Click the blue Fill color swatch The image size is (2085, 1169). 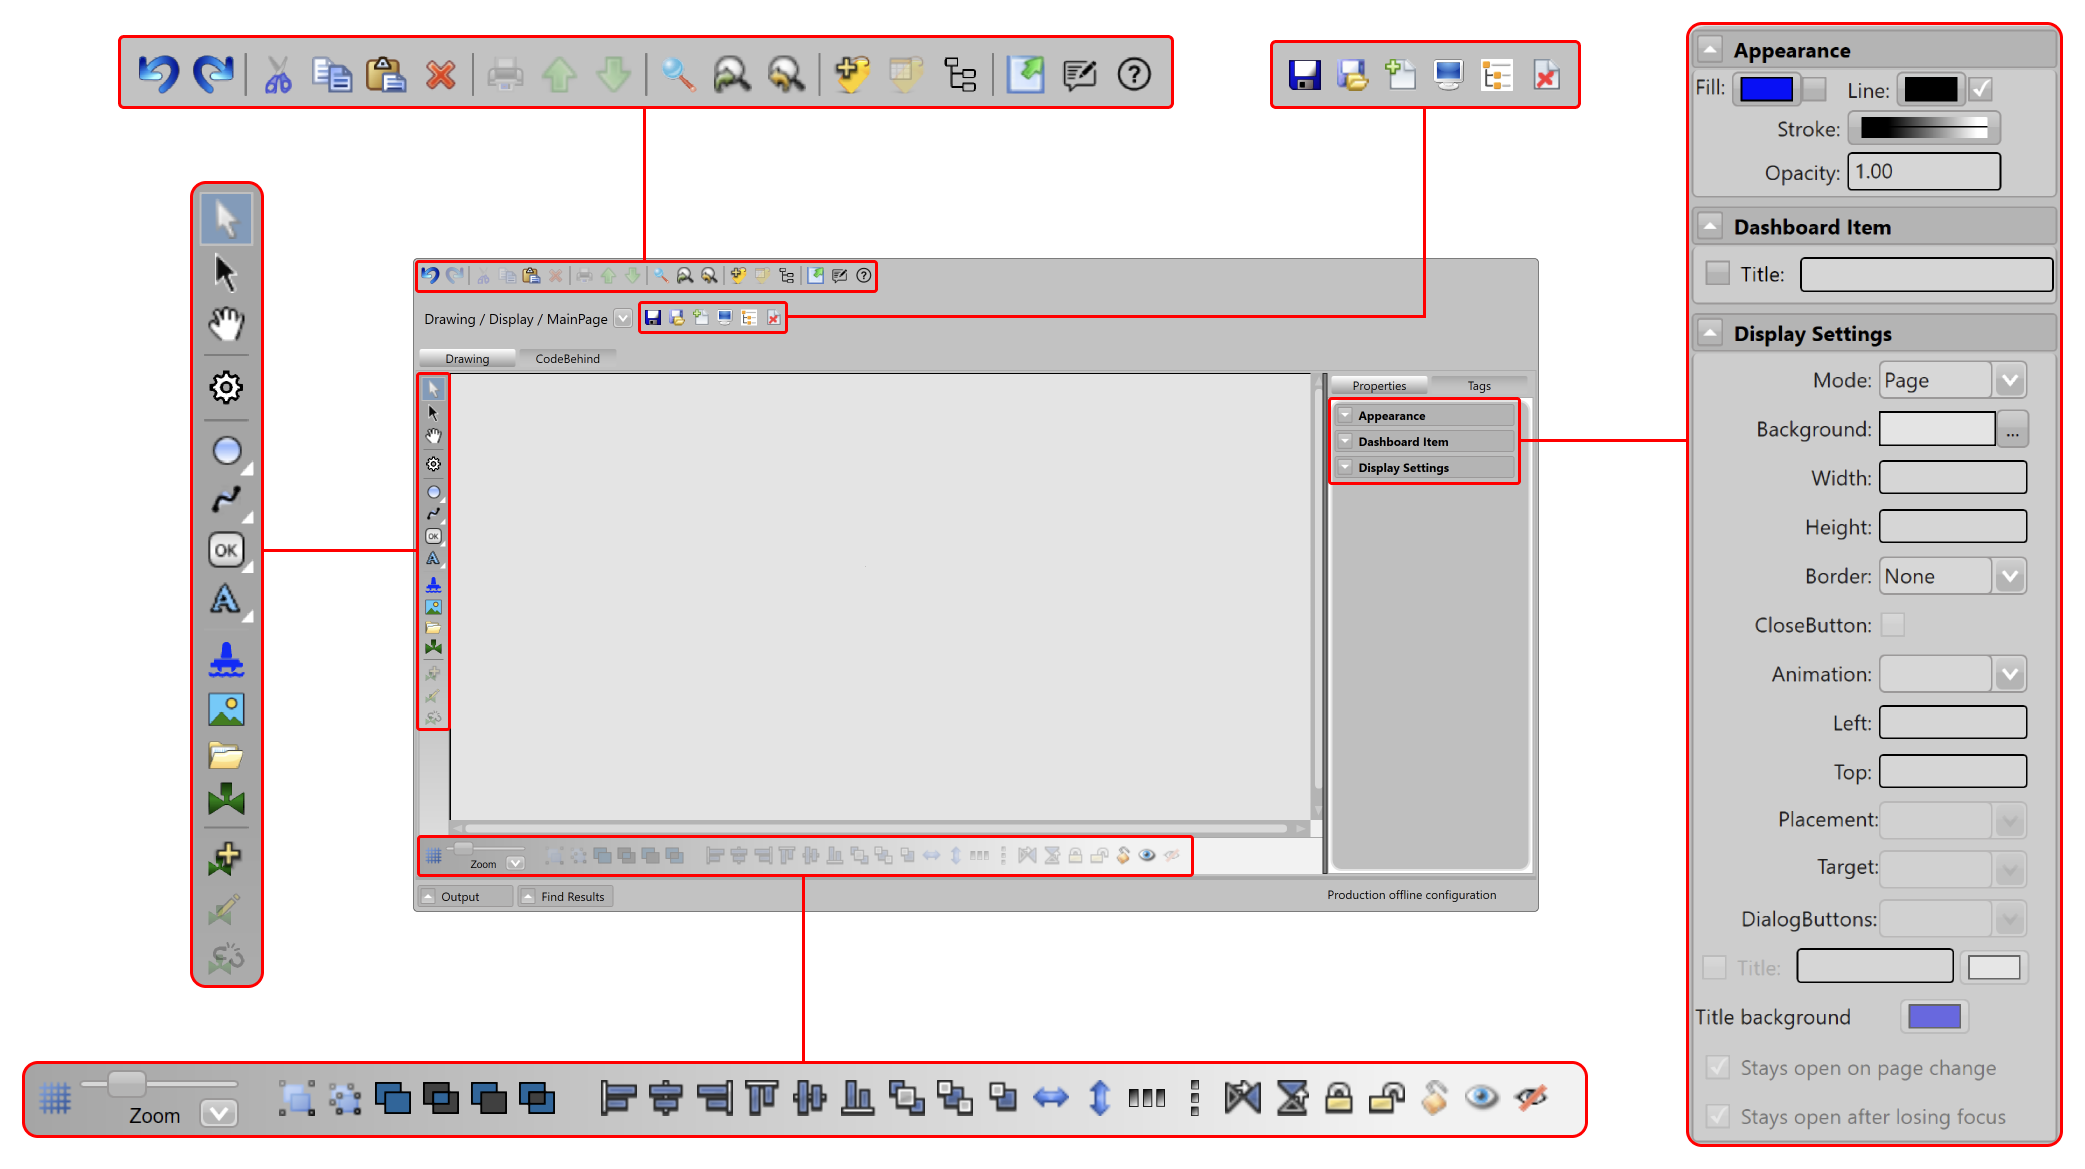click(x=1766, y=89)
